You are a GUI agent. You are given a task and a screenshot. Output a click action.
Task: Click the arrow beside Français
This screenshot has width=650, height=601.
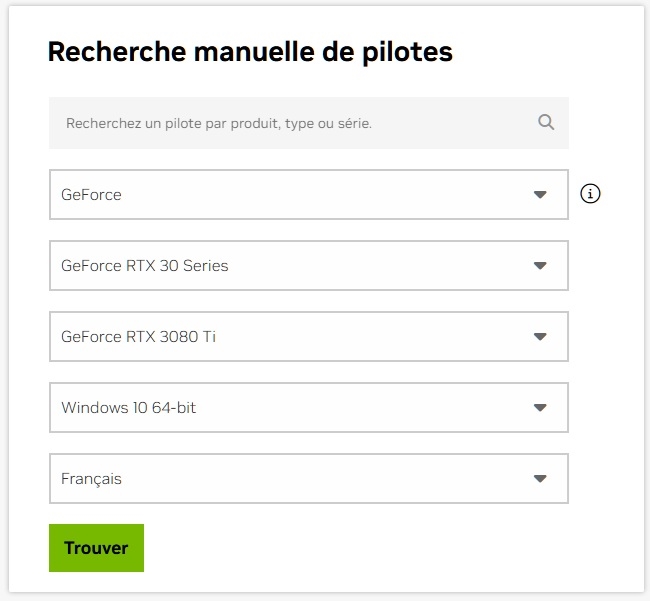540,479
